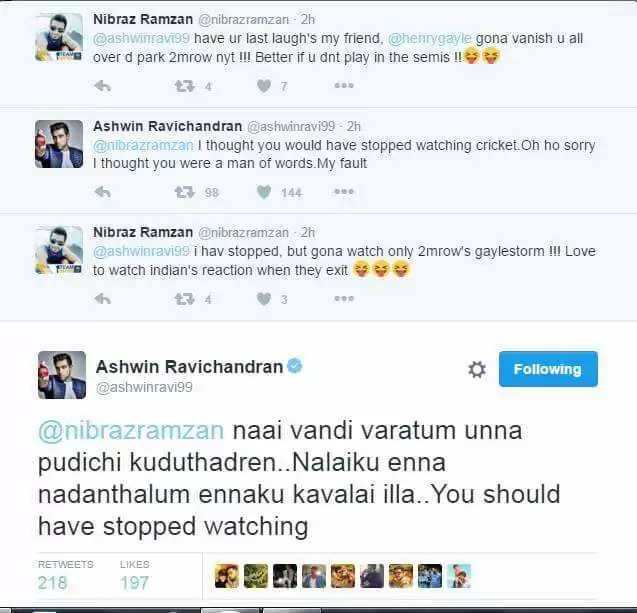Like the gaylestorm tweet with 3 likes
The image size is (637, 613).
tap(264, 299)
